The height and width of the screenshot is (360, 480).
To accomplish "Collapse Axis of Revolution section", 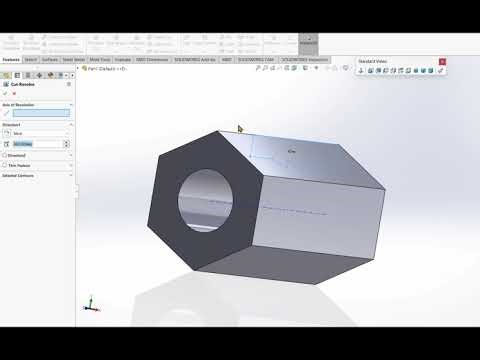I will click(x=71, y=105).
